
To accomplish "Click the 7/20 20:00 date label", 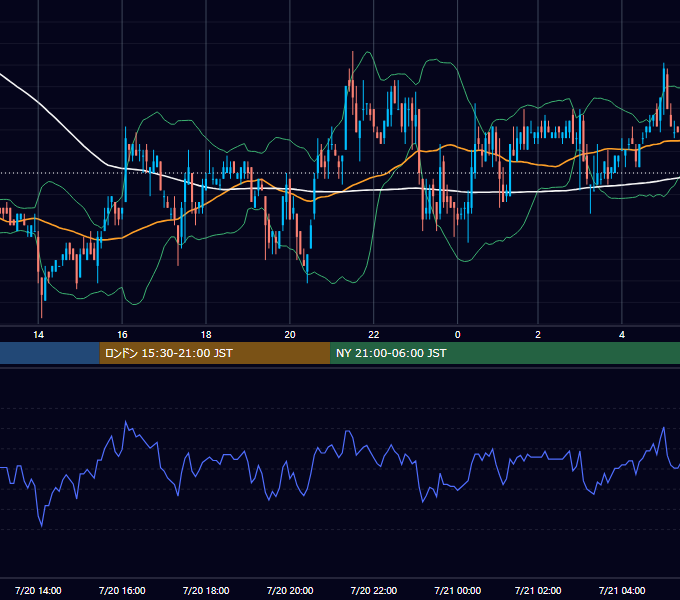I will tap(290, 590).
